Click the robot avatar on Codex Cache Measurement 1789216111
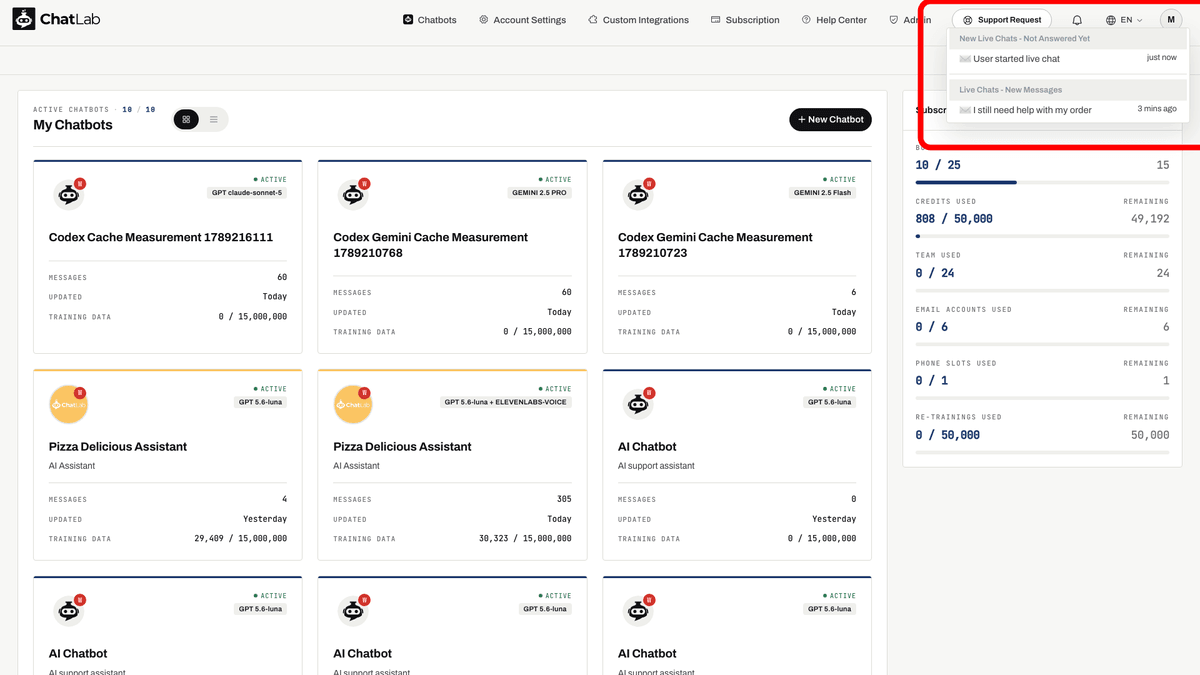Viewport: 1200px width, 675px height. (69, 195)
